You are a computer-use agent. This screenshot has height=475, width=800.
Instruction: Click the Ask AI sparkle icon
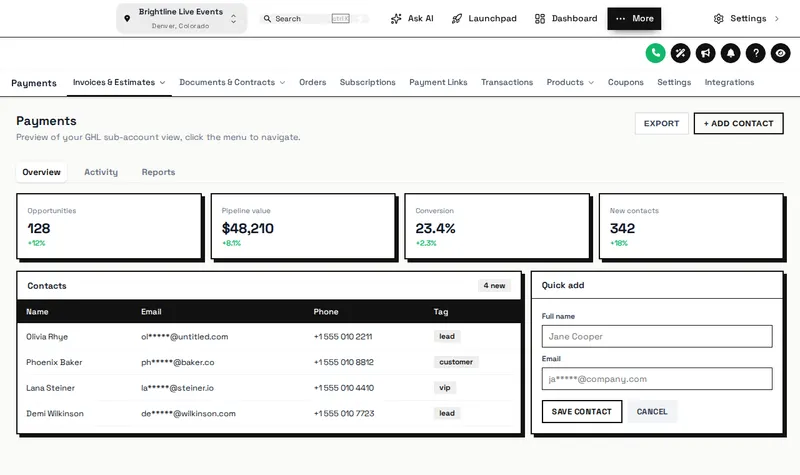pos(396,18)
